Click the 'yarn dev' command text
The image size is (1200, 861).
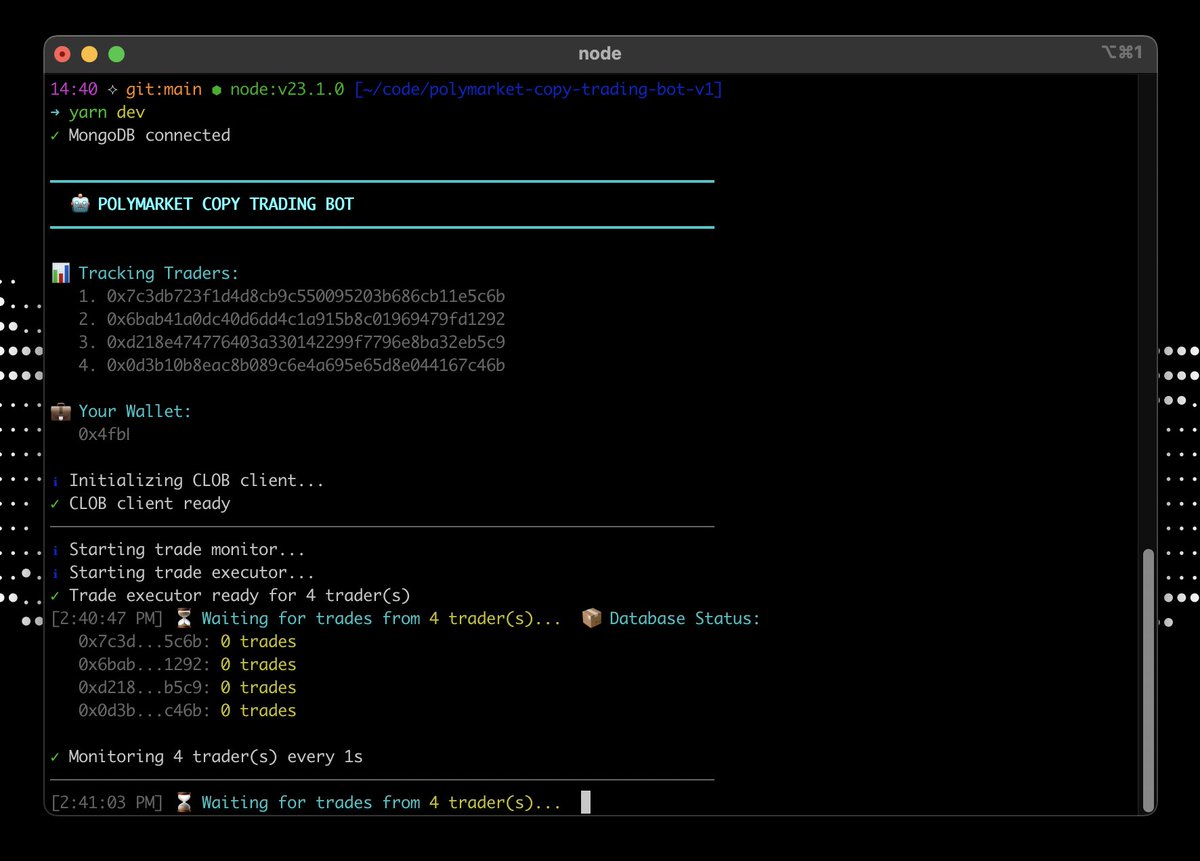pos(107,112)
